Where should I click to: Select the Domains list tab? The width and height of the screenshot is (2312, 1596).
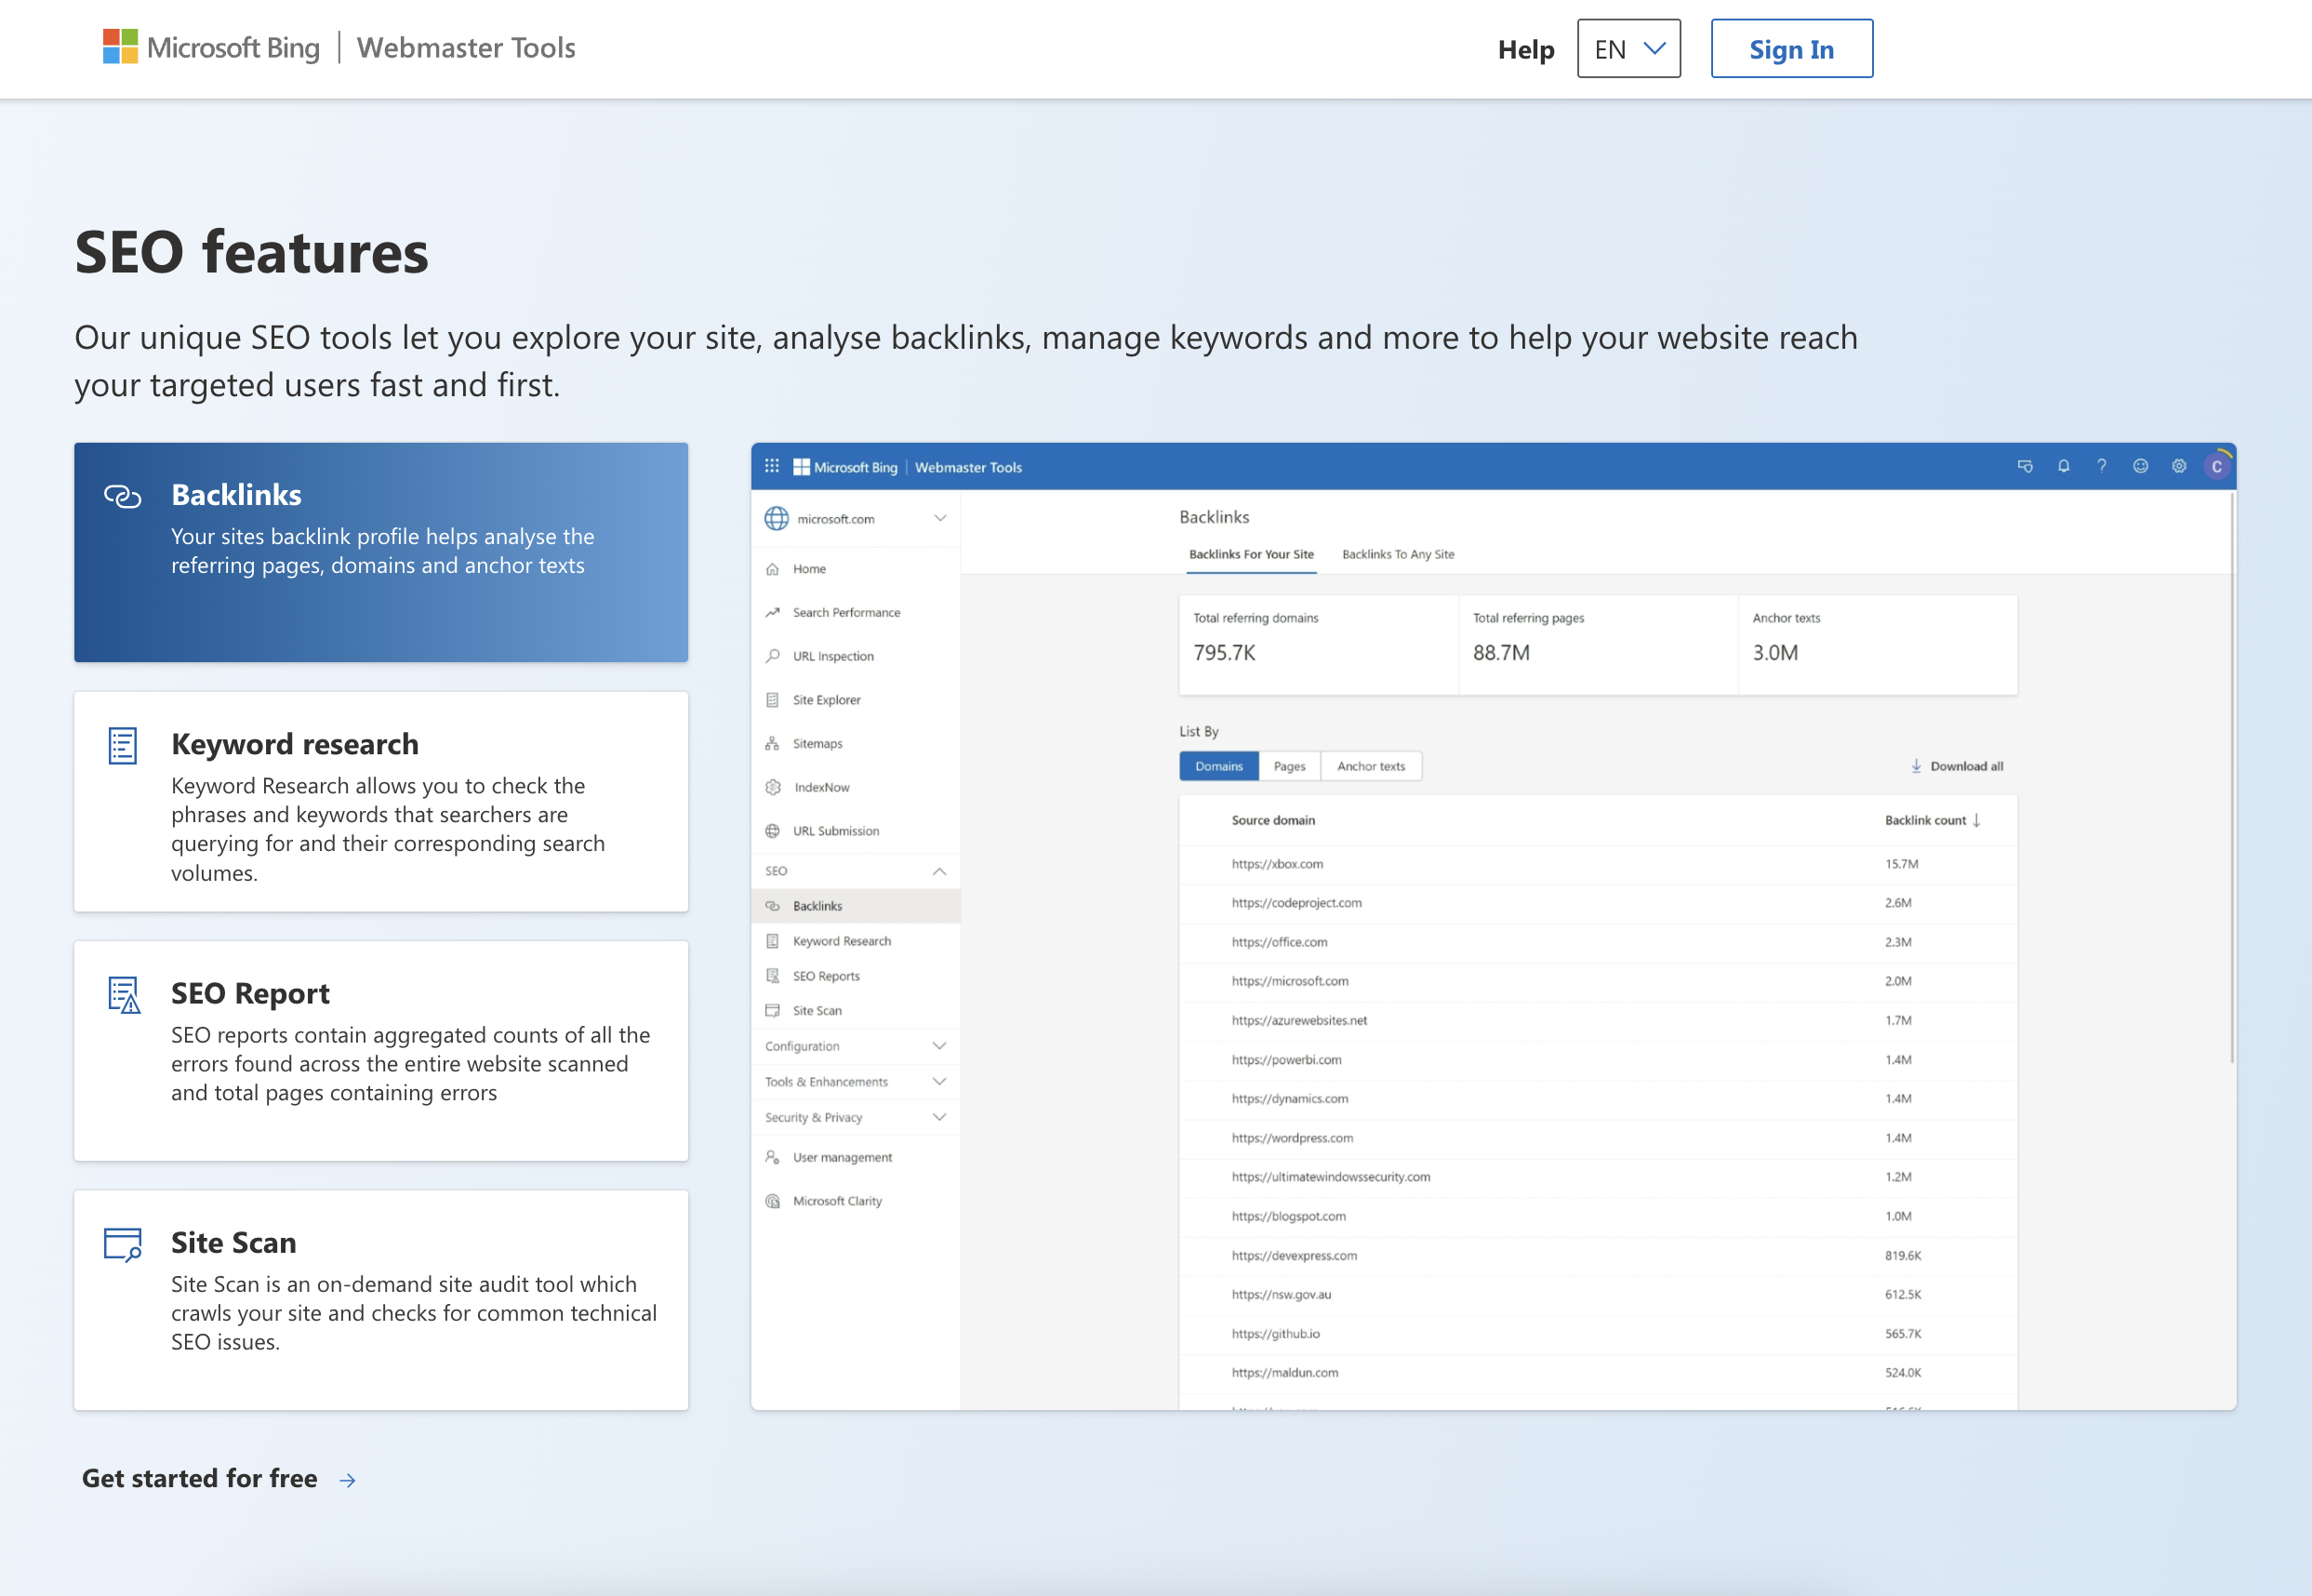[1219, 766]
